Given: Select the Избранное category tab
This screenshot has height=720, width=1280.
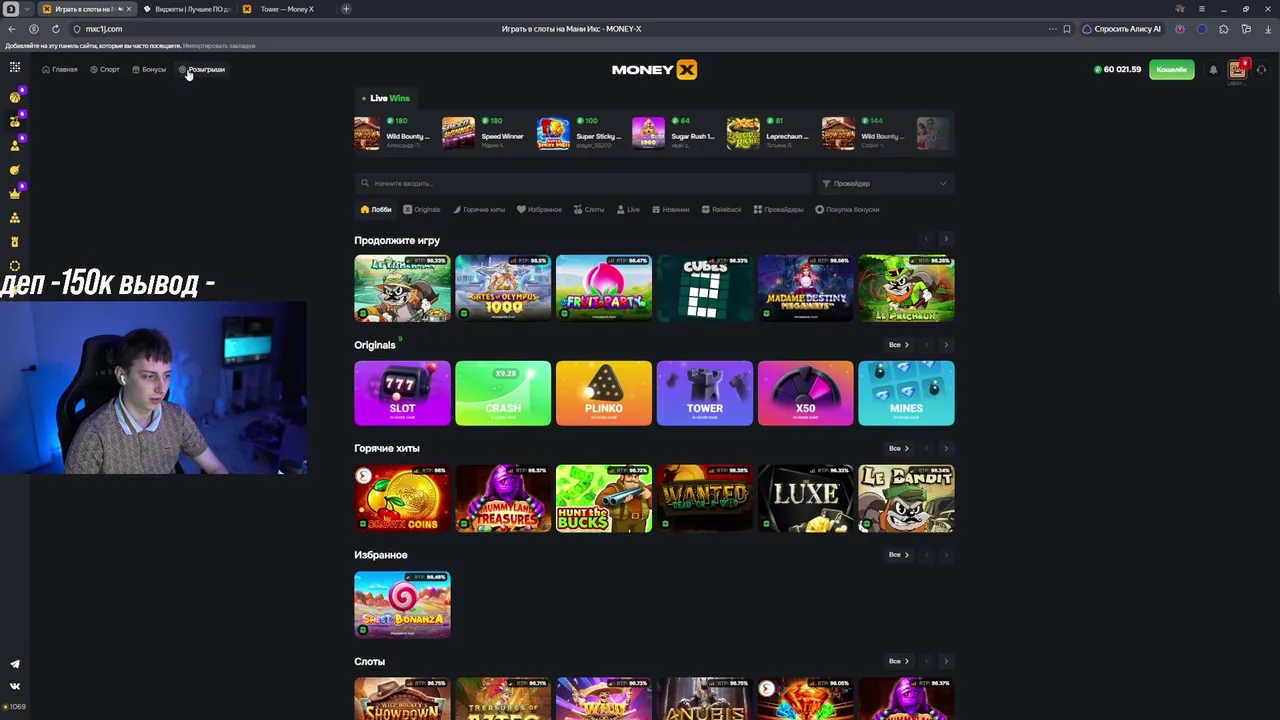Looking at the screenshot, I should [540, 210].
